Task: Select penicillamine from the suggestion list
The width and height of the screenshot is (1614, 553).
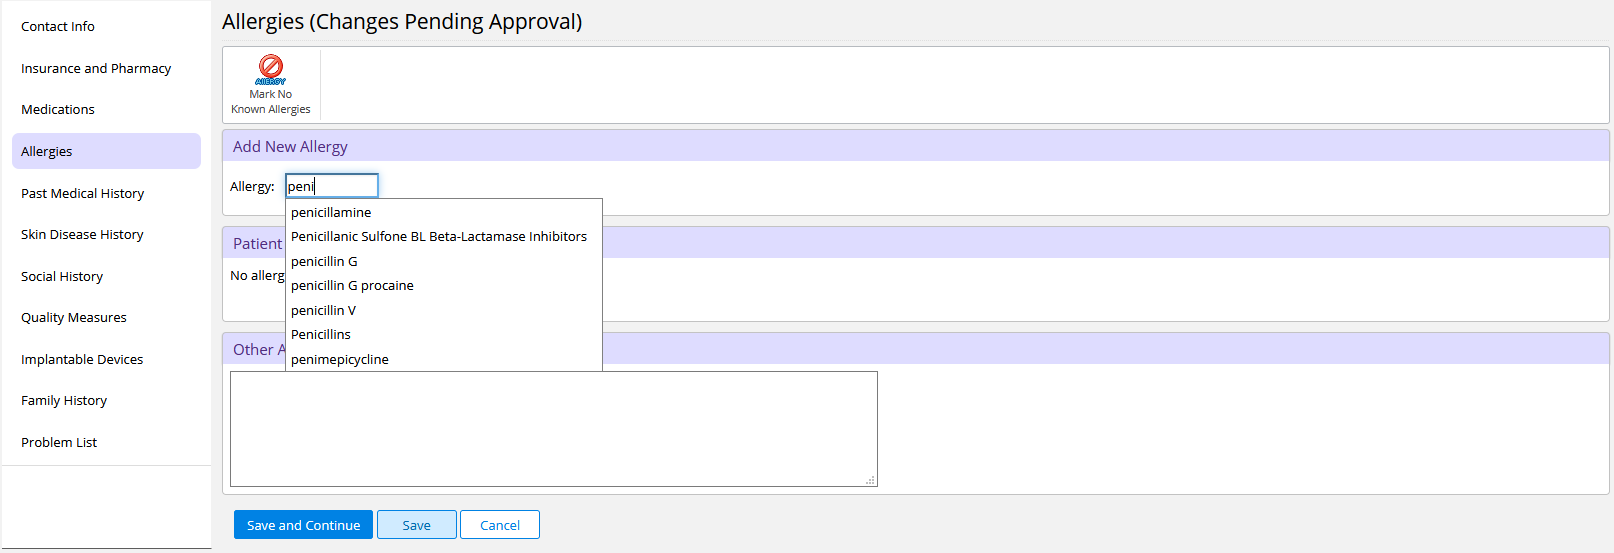Action: (x=444, y=212)
